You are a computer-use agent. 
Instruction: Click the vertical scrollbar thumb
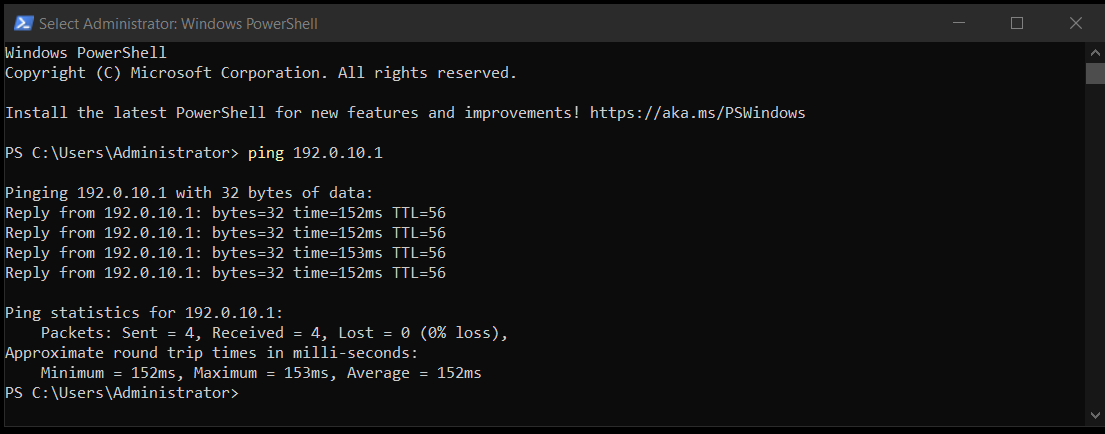1095,73
